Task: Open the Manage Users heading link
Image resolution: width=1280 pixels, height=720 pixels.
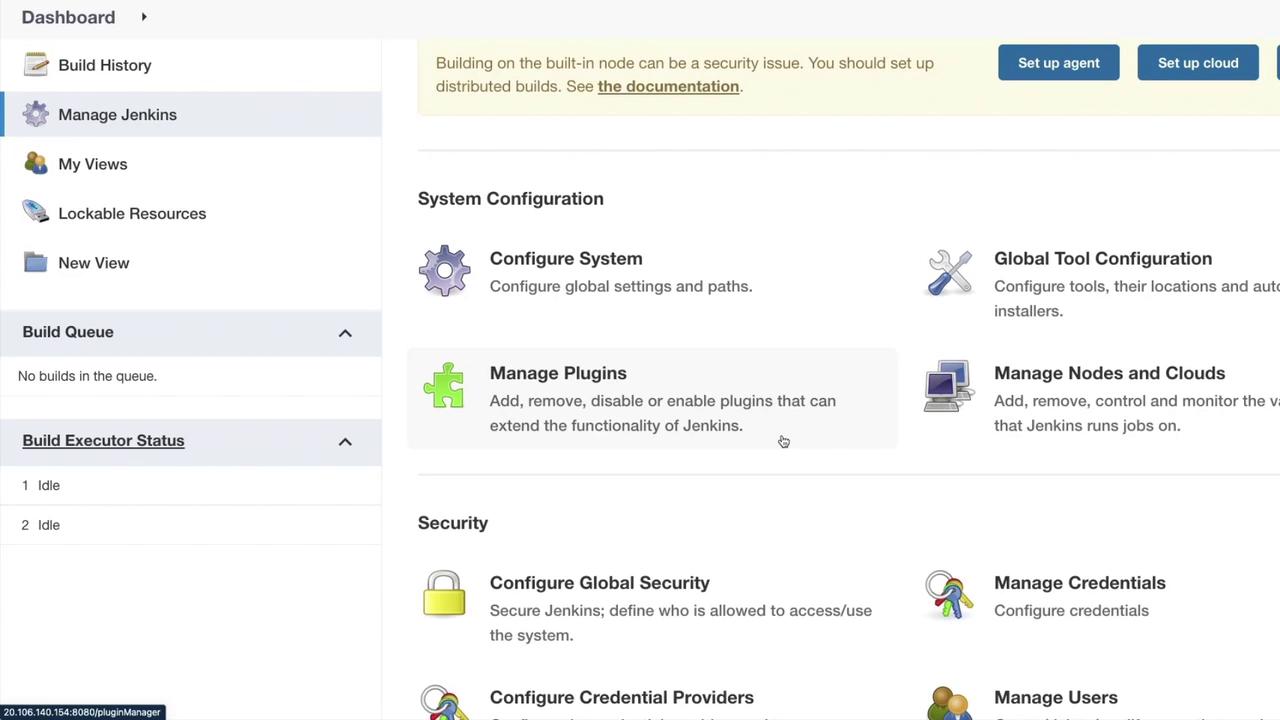Action: (1055, 697)
